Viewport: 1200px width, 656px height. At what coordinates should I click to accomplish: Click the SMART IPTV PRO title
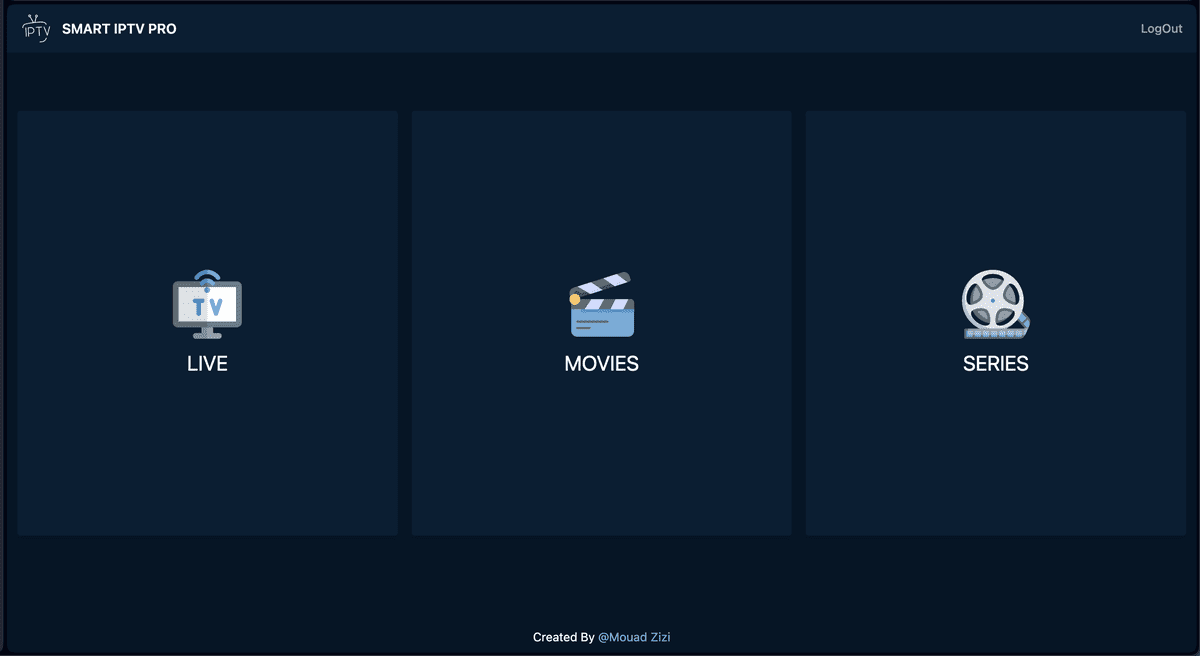[119, 29]
